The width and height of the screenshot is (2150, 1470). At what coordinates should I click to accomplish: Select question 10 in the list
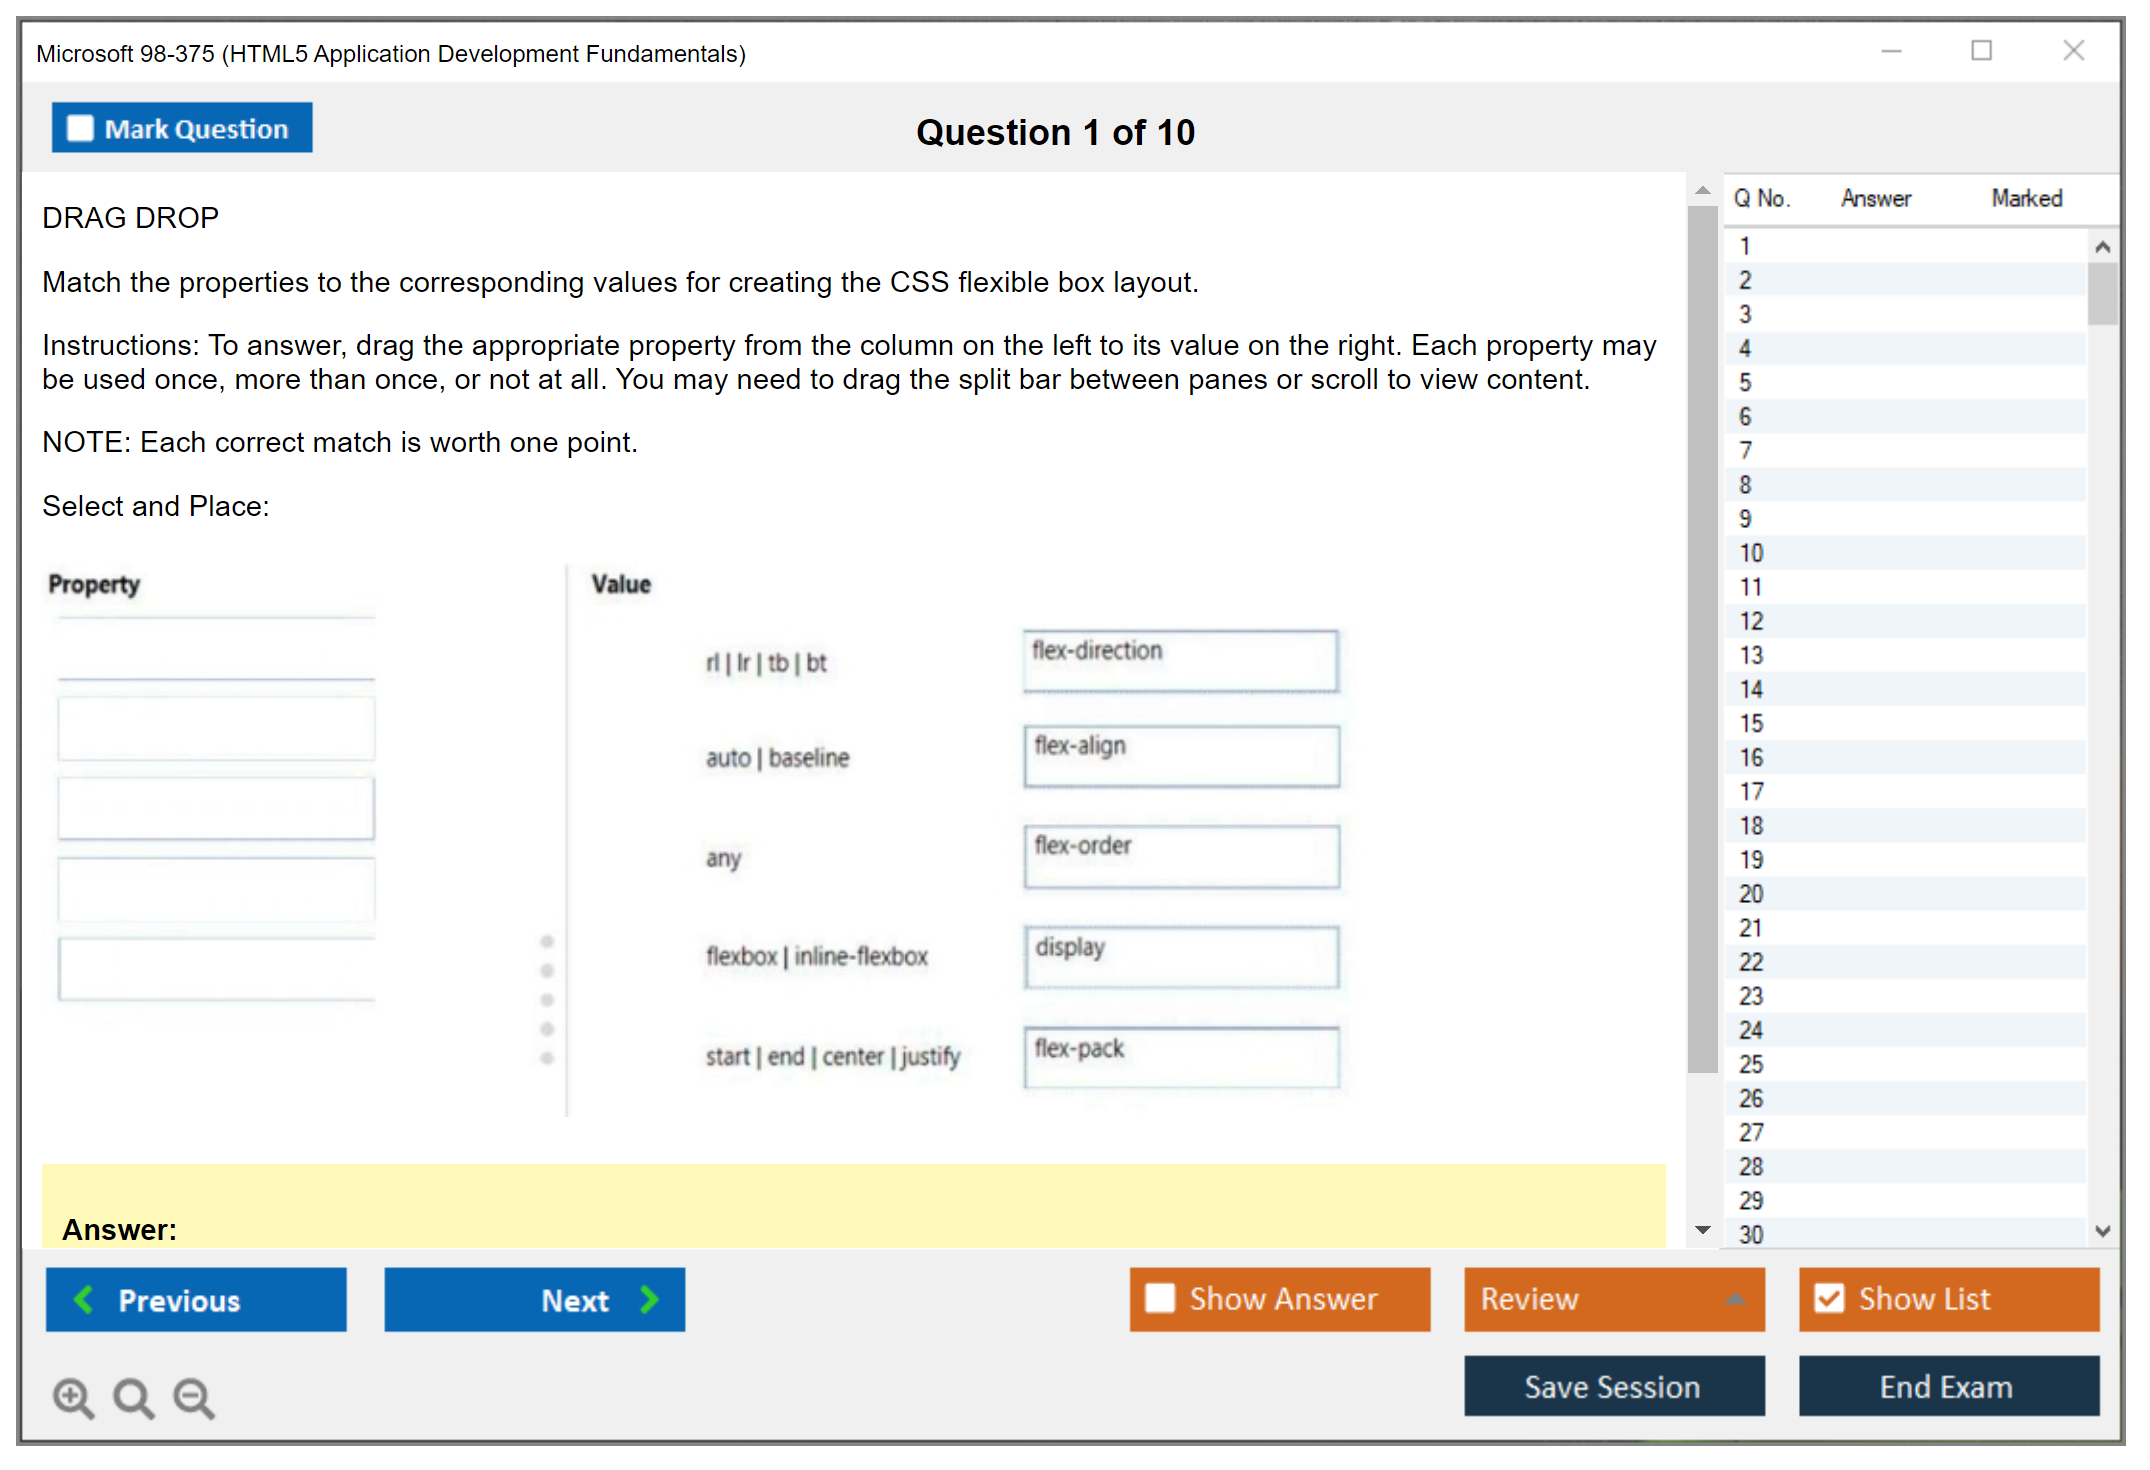click(1751, 553)
